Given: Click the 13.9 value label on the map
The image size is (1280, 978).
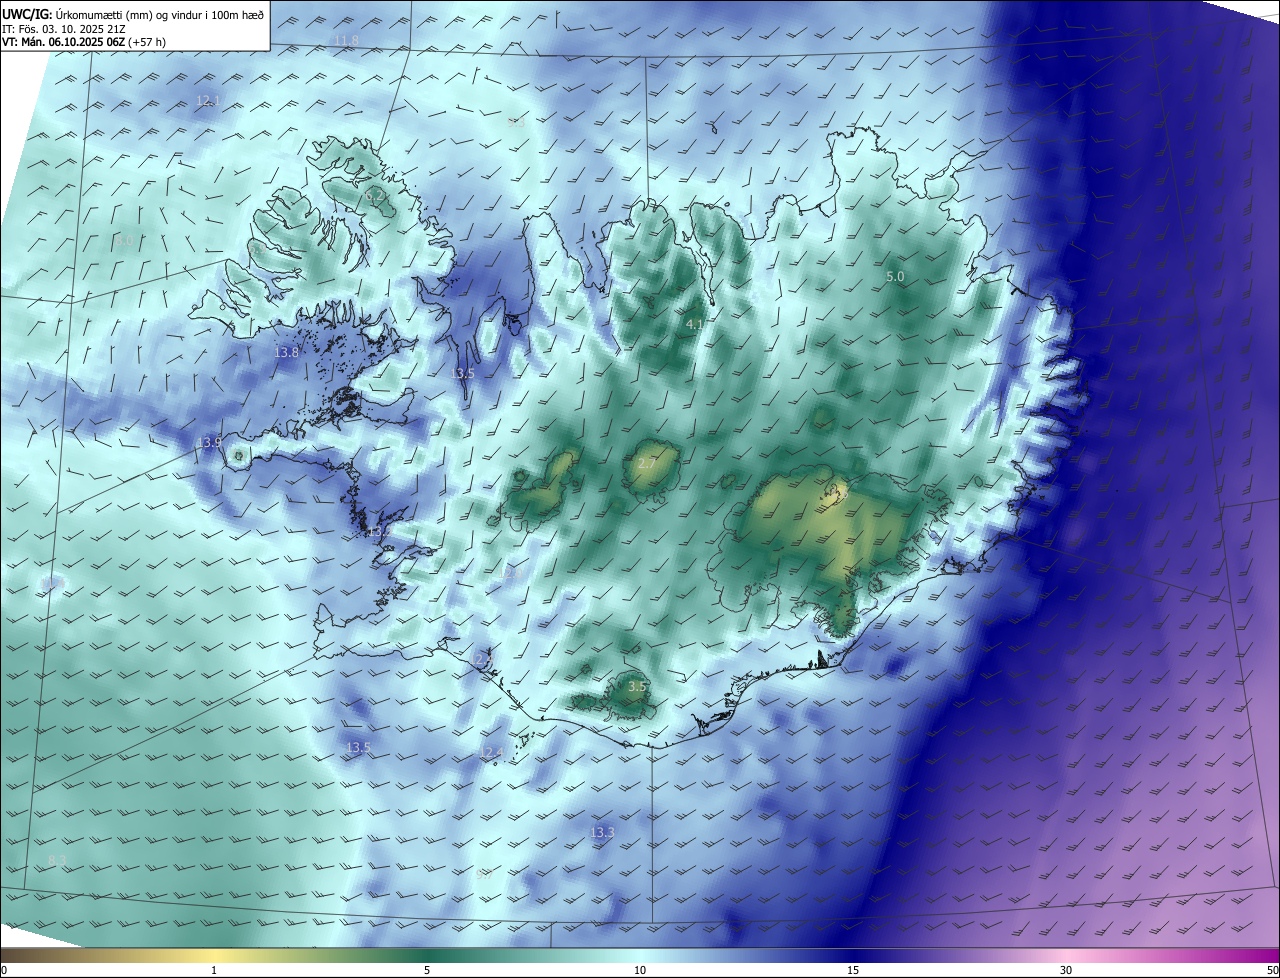Looking at the screenshot, I should (x=209, y=442).
